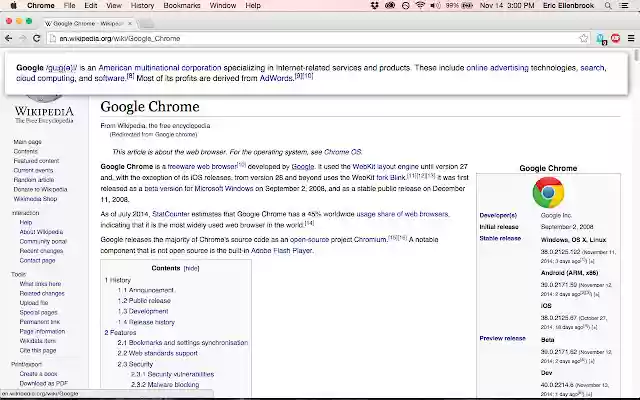The image size is (640, 400).
Task: Click the AdBlock extension icon
Action: click(616, 38)
